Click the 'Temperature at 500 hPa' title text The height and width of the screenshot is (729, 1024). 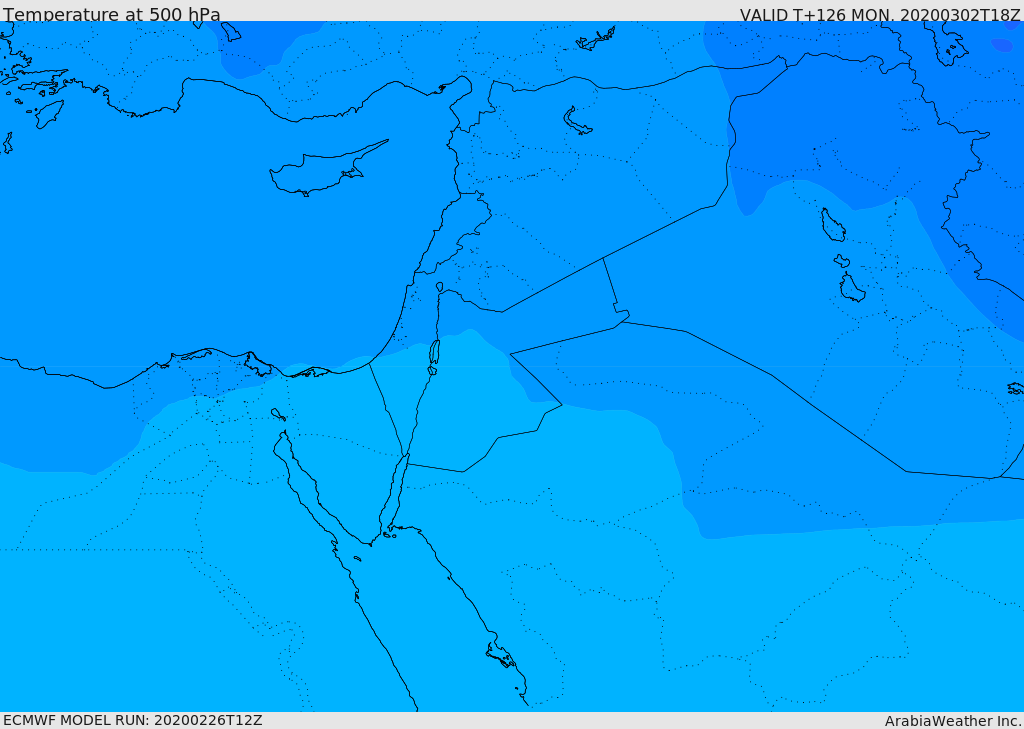112,14
